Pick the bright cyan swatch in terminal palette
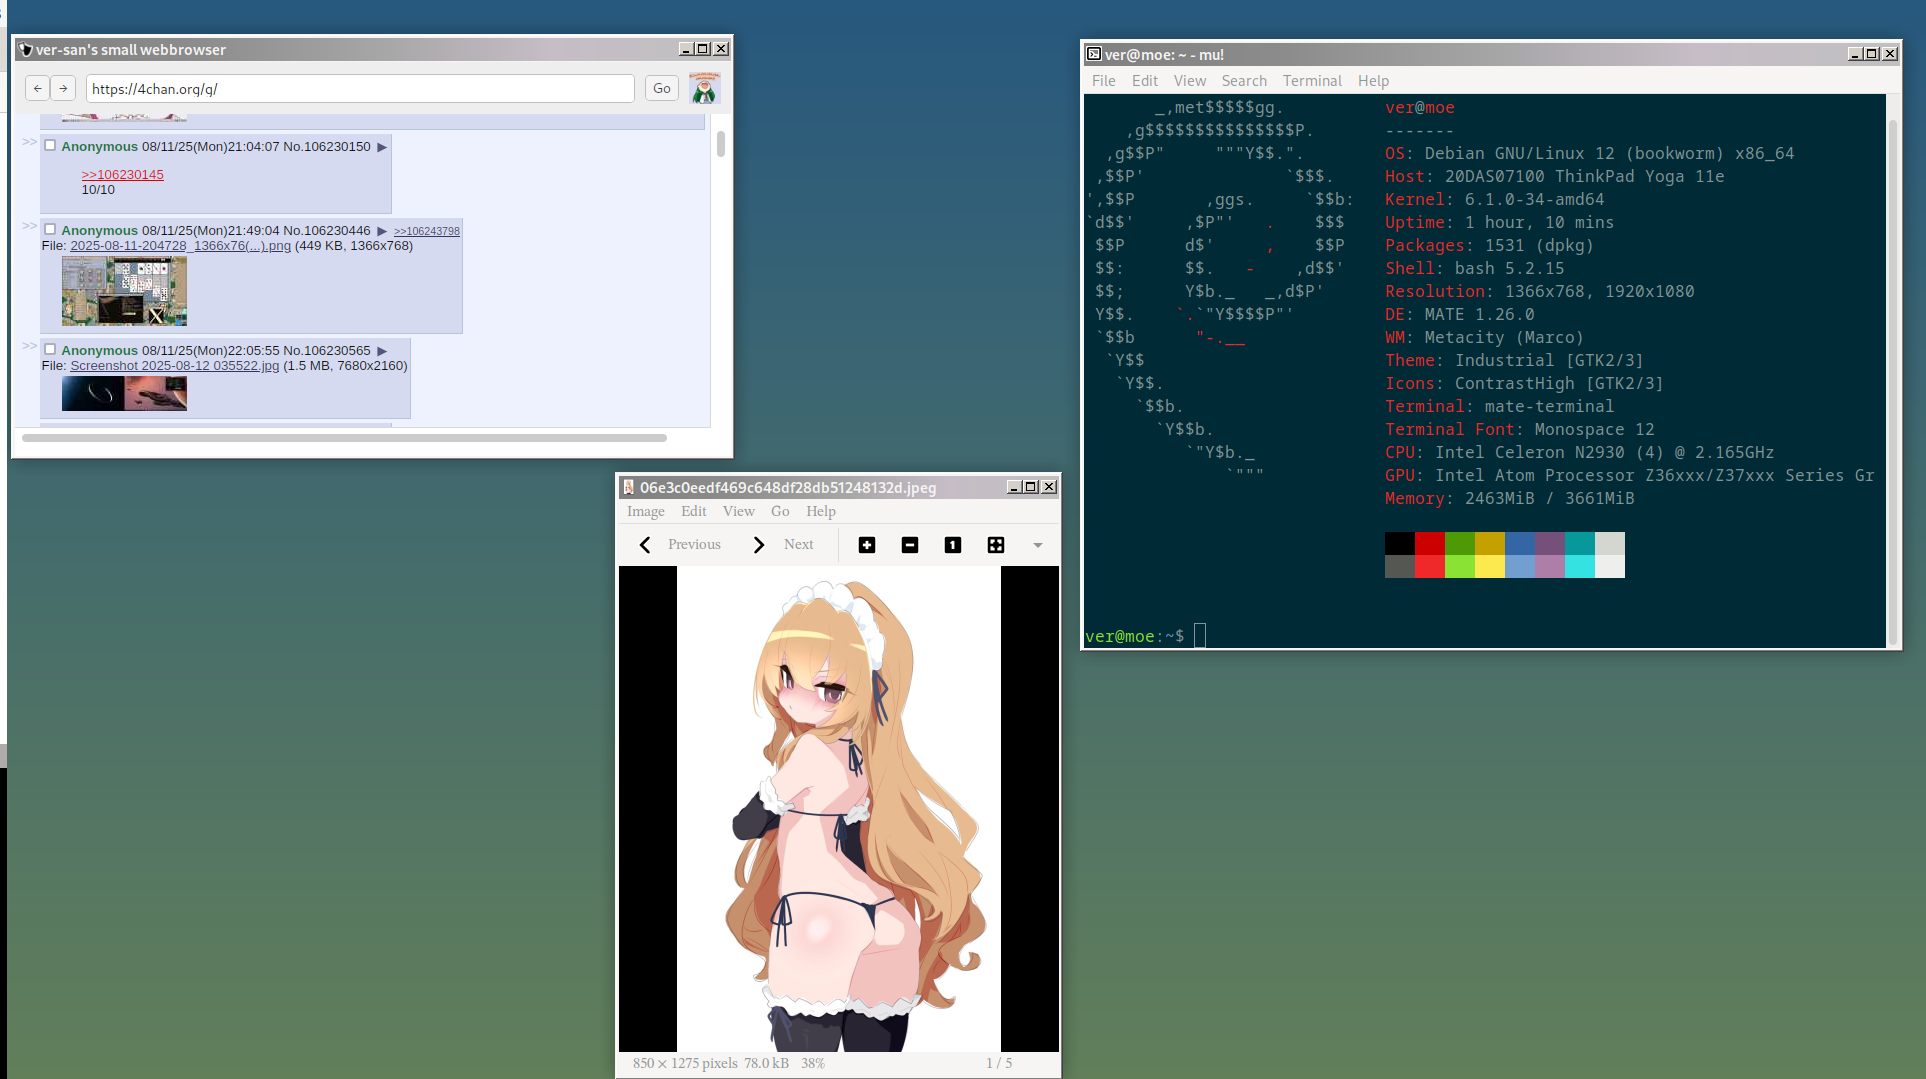Image resolution: width=1926 pixels, height=1079 pixels. click(x=1580, y=567)
